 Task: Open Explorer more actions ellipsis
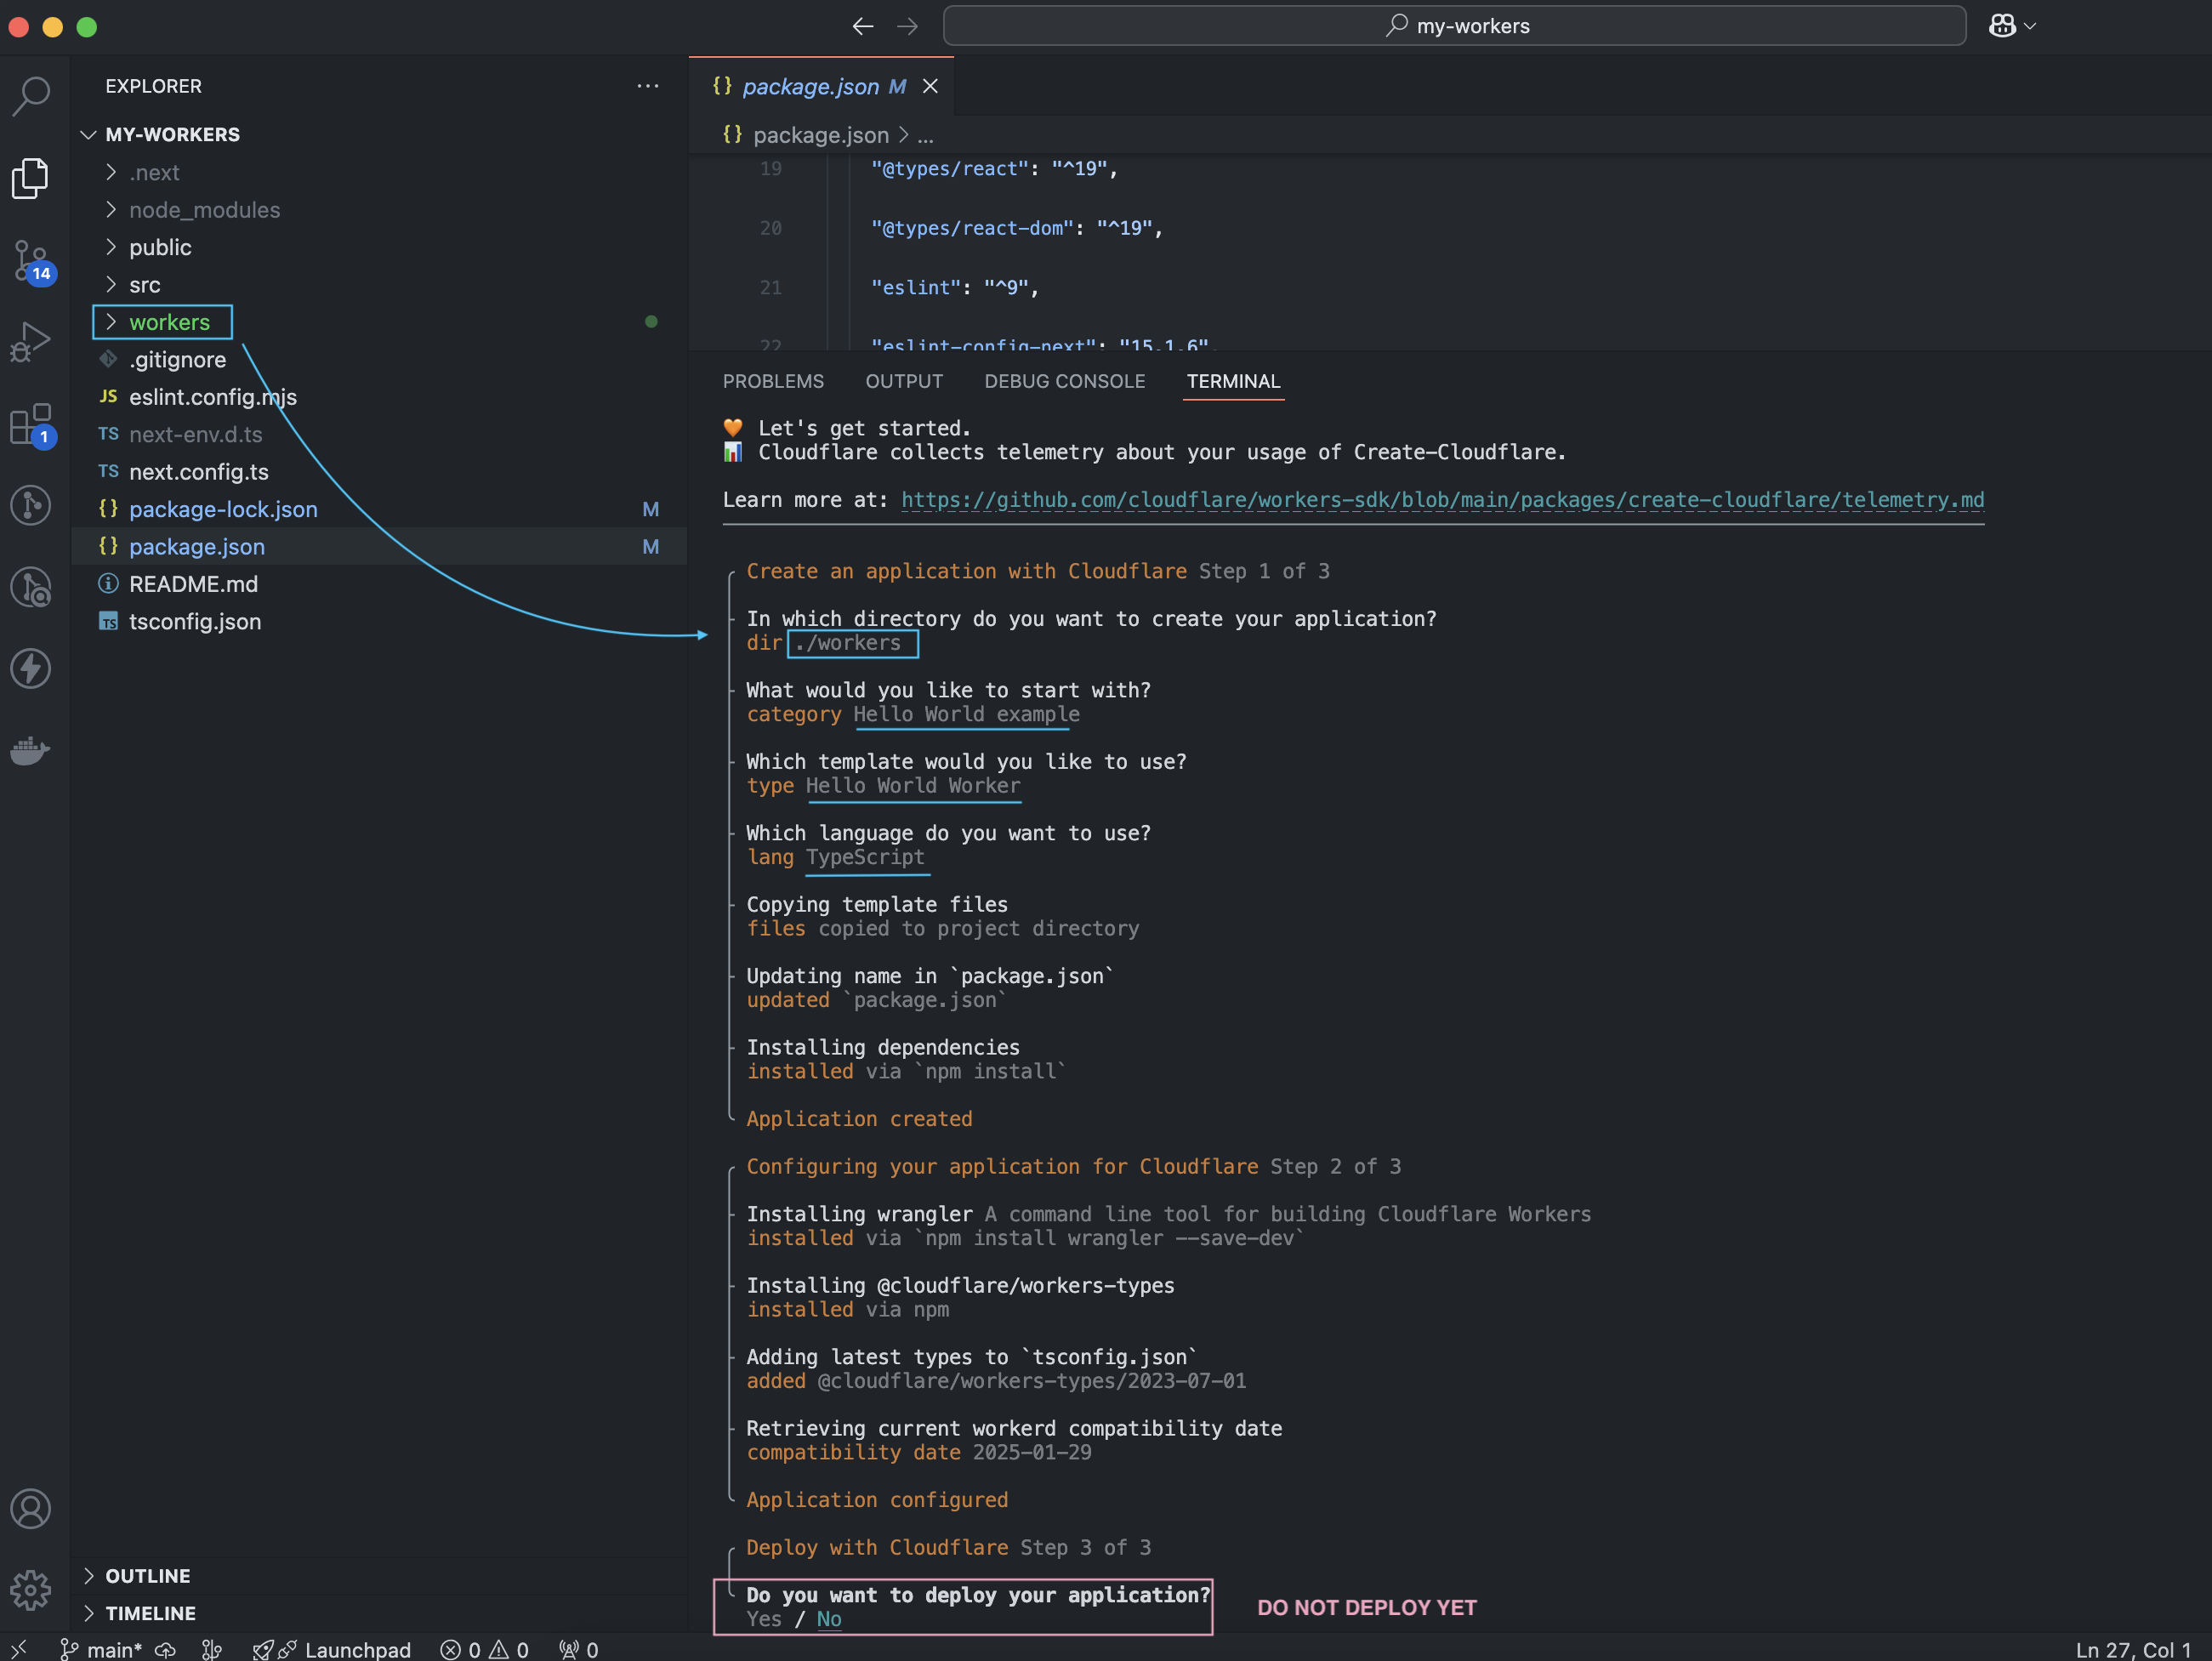click(648, 86)
